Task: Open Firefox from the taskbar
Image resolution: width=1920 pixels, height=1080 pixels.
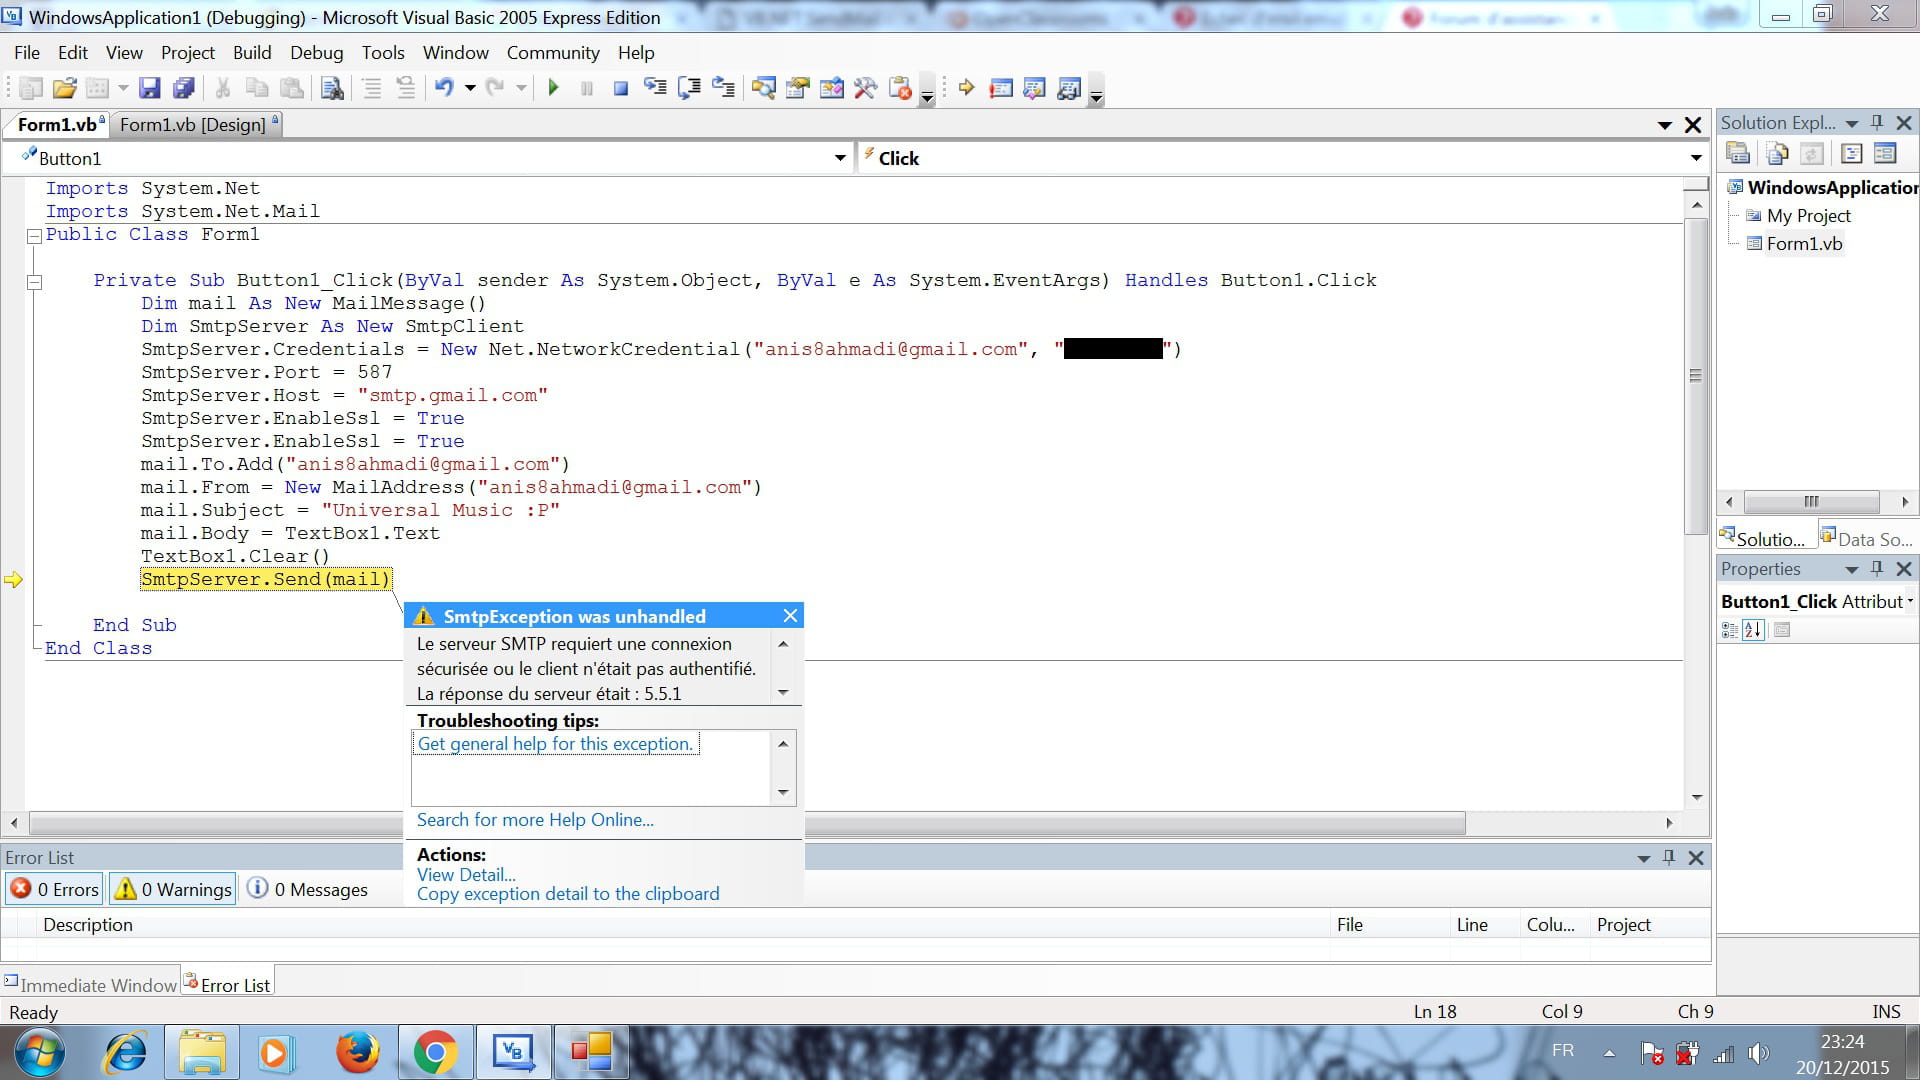Action: pyautogui.click(x=357, y=1052)
